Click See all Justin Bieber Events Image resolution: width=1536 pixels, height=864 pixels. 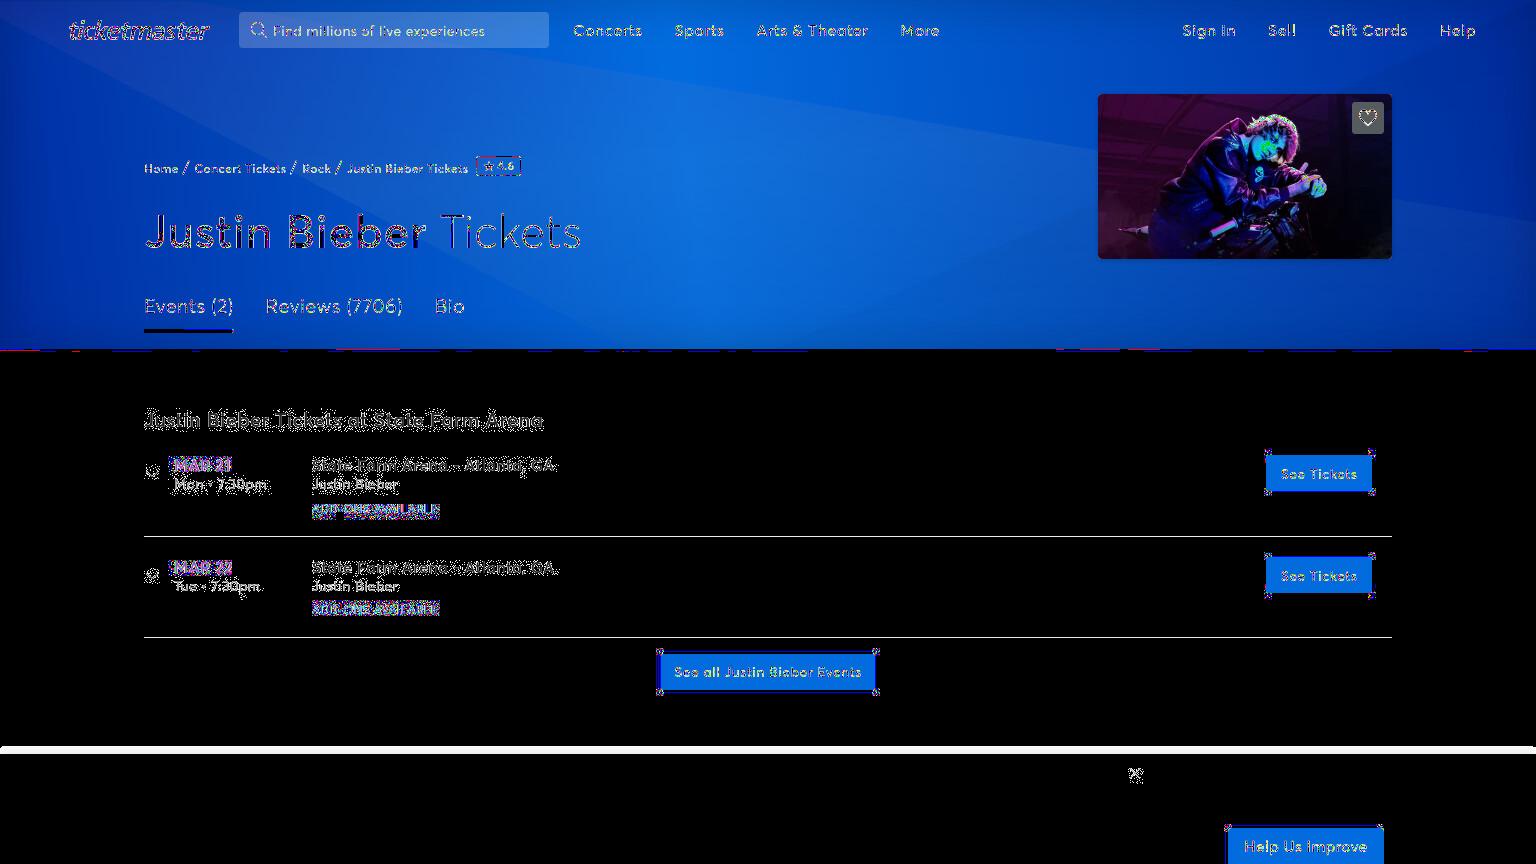(768, 672)
